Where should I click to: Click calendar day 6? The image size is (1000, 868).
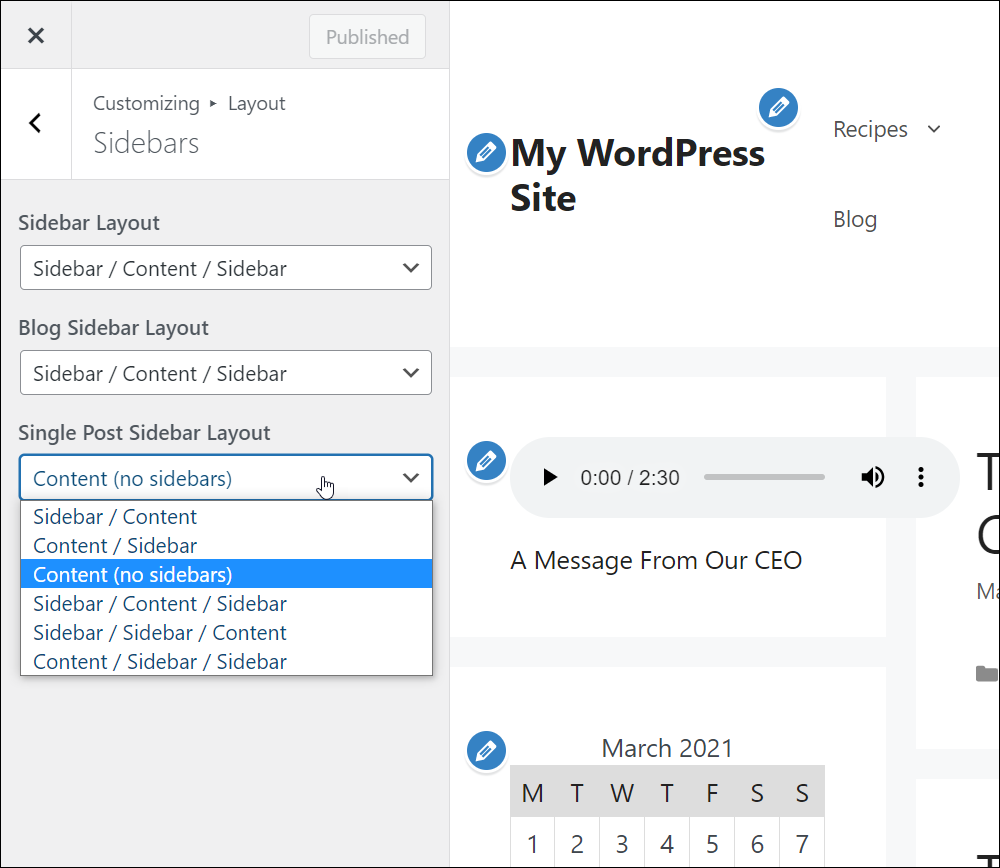coord(757,844)
